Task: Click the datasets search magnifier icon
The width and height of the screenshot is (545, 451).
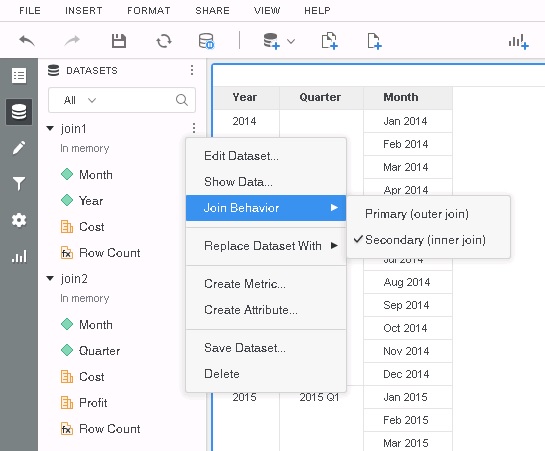Action: [181, 100]
